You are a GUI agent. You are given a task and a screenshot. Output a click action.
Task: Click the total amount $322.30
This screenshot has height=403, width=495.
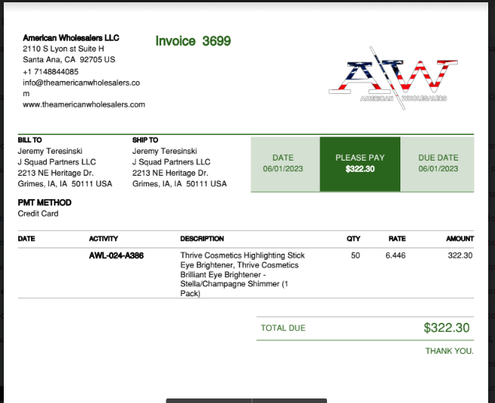447,328
